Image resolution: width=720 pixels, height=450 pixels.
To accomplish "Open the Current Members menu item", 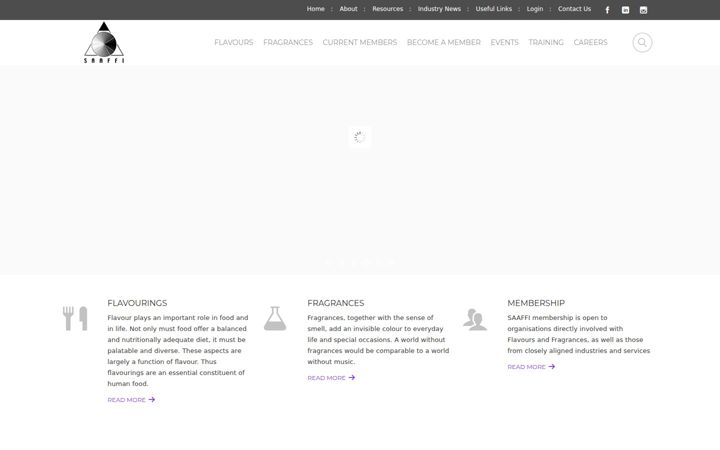I will [360, 42].
